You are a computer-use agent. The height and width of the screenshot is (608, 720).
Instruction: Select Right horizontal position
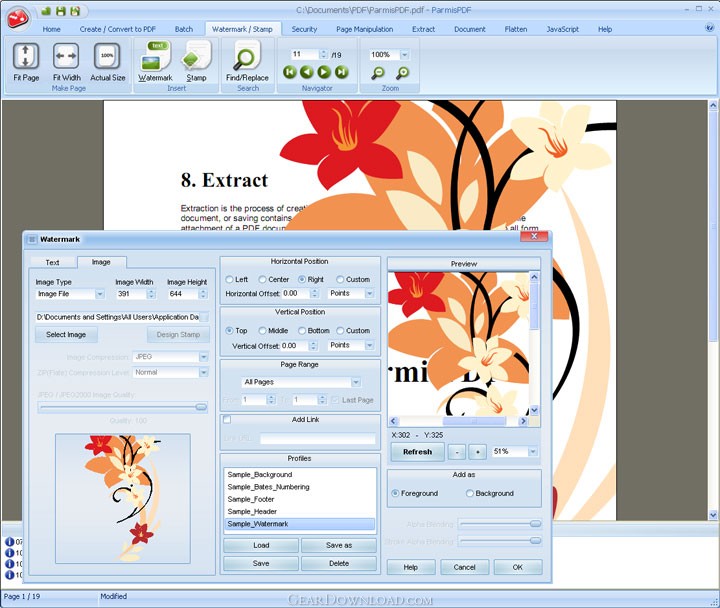(302, 279)
